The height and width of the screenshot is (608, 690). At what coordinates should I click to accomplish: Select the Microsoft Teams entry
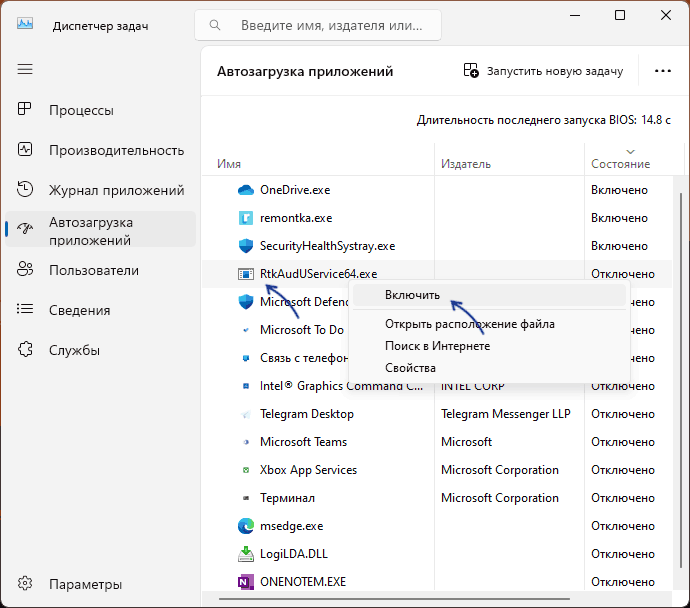pos(303,442)
